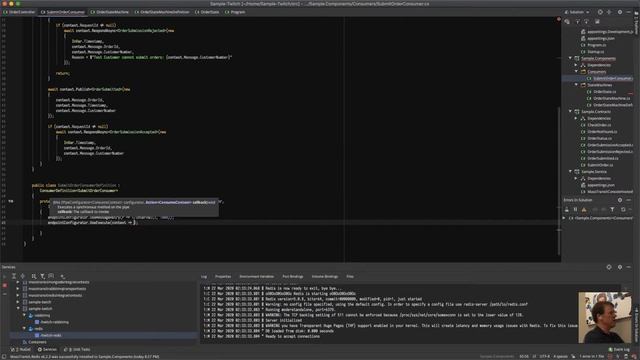This screenshot has height=360, width=640.
Task: Open Services panel settings gear
Action: (x=620, y=267)
